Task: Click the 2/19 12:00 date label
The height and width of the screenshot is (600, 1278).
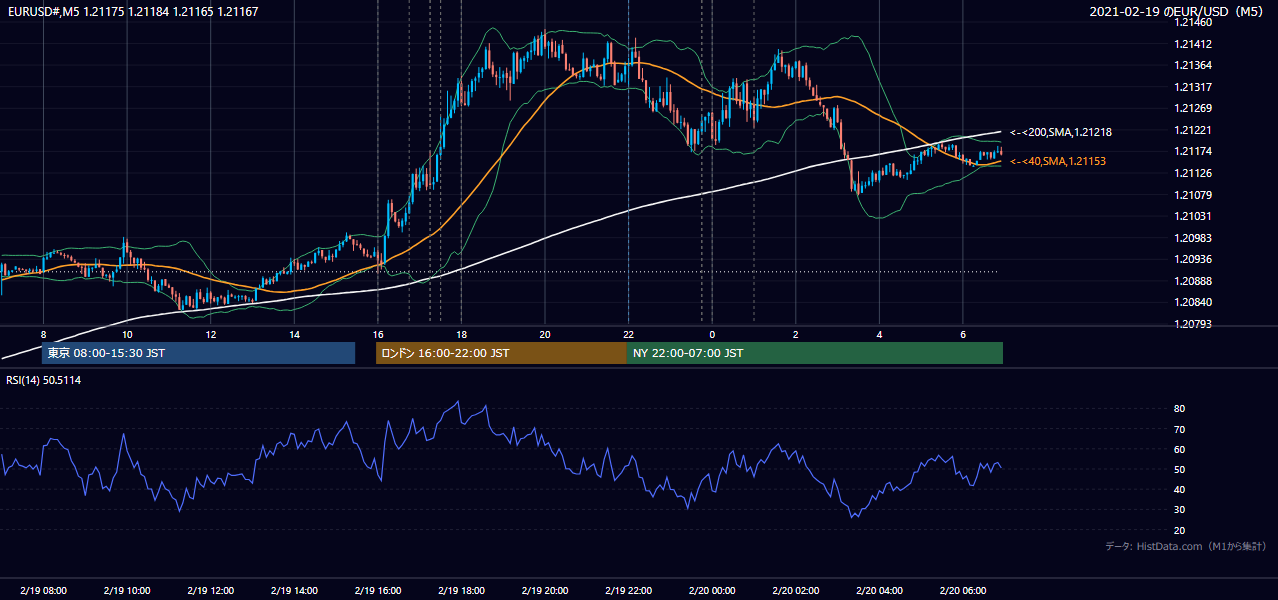Action: click(210, 591)
